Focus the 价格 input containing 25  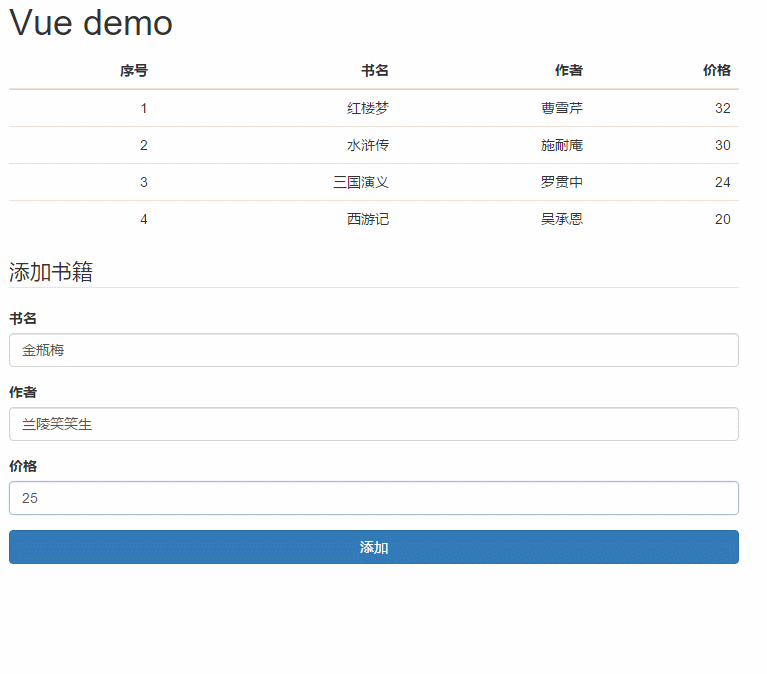[374, 498]
